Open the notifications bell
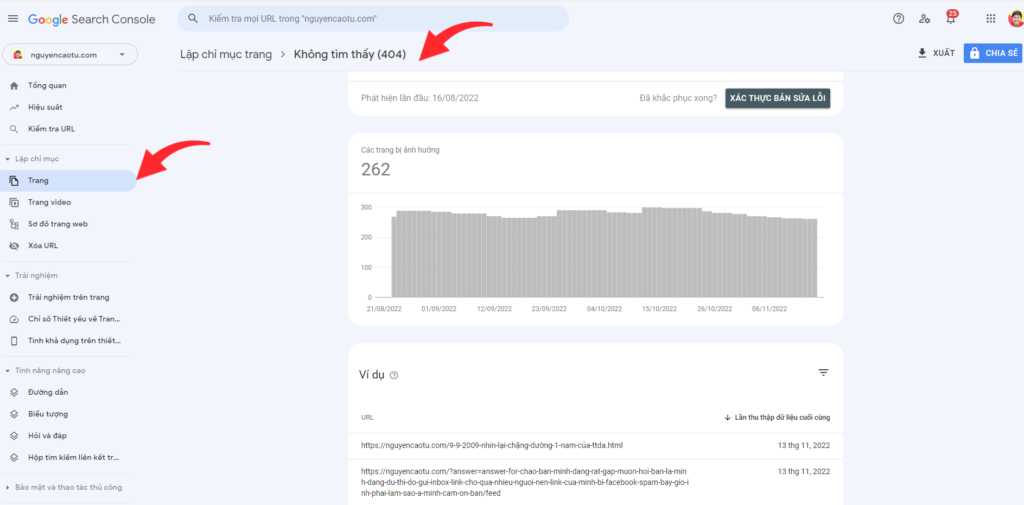Image resolution: width=1024 pixels, height=505 pixels. [x=951, y=19]
